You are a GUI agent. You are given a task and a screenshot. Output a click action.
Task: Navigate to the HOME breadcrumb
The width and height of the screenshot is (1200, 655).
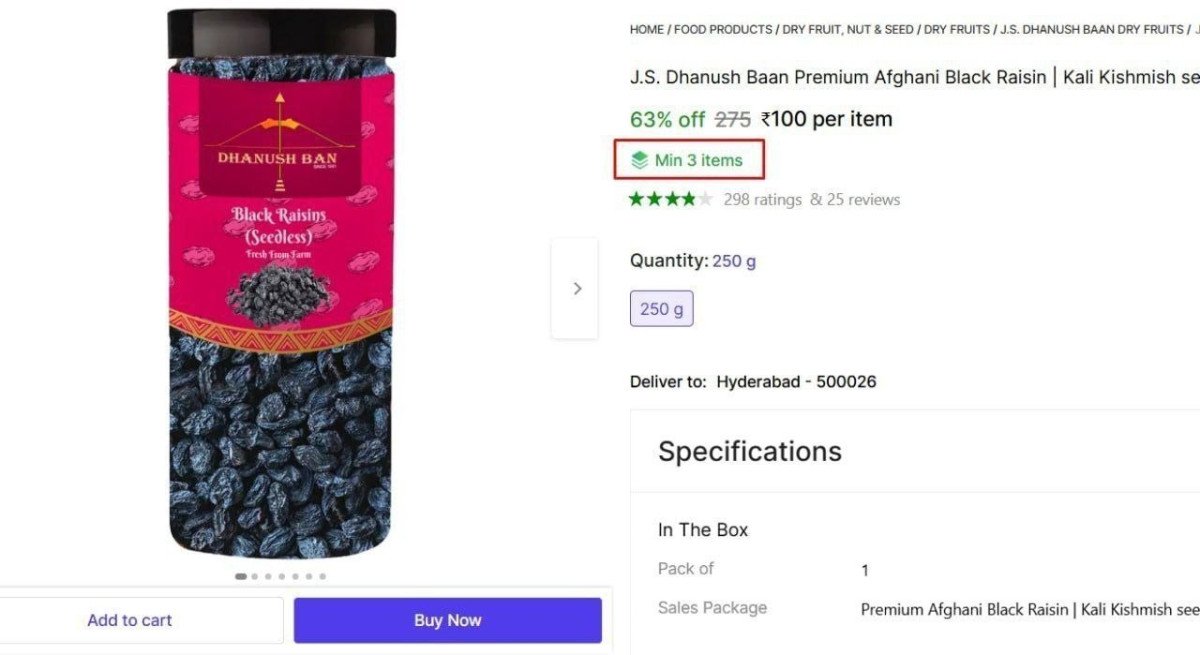click(x=645, y=29)
